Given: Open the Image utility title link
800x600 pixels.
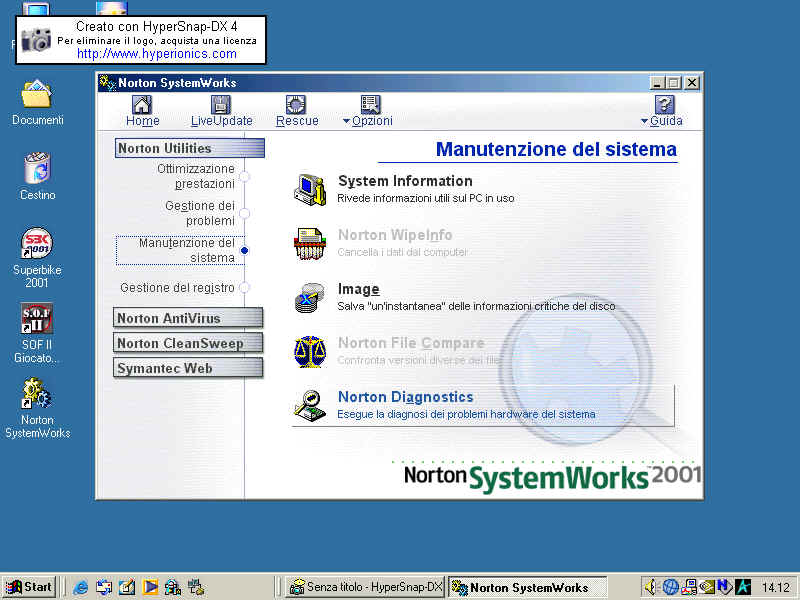Looking at the screenshot, I should (358, 289).
